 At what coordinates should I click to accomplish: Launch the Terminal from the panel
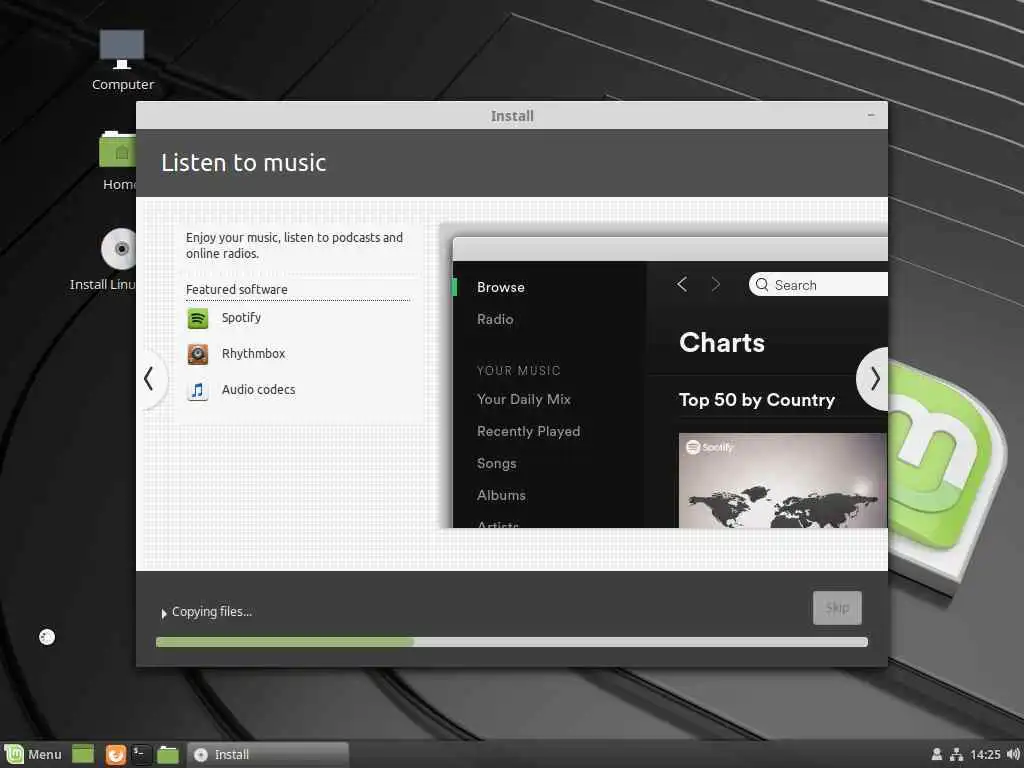141,754
